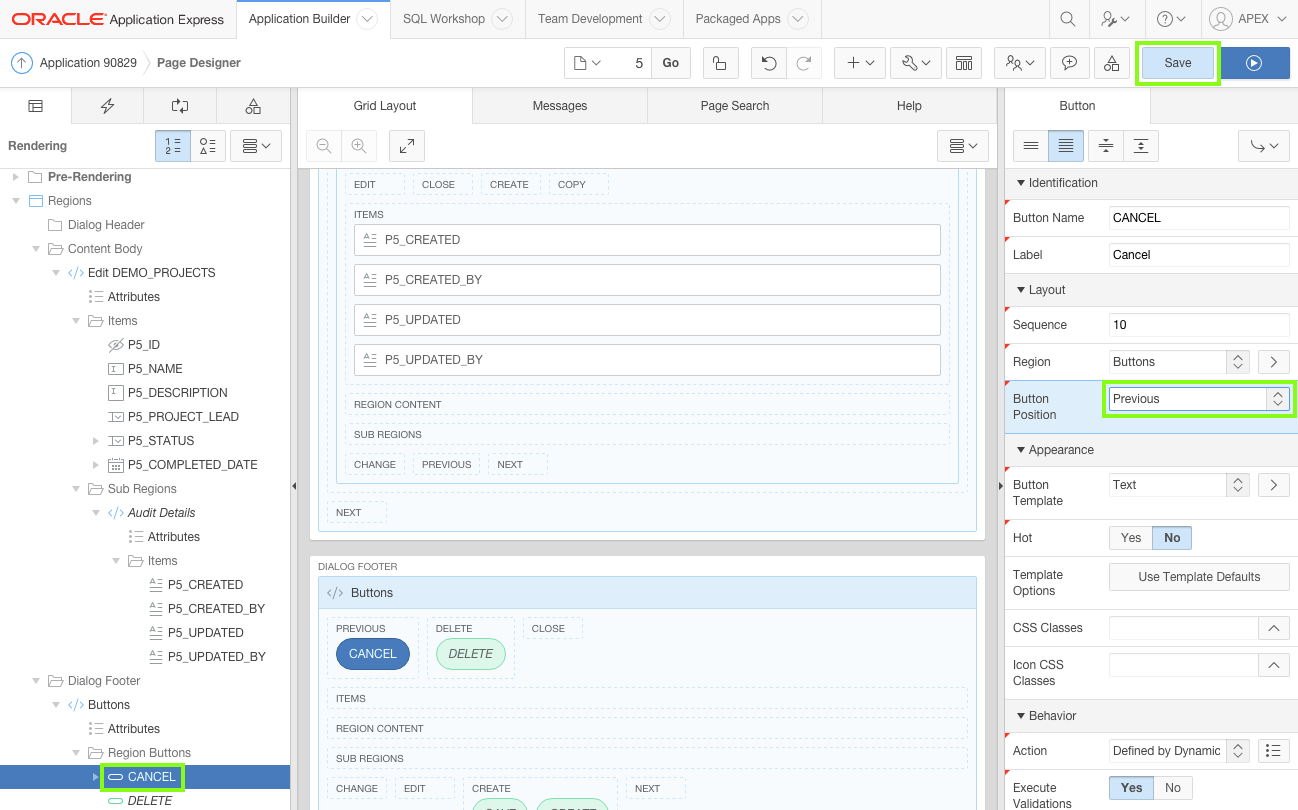Screen dimensions: 1298x810
Task: Click the Save button
Action: click(1177, 62)
